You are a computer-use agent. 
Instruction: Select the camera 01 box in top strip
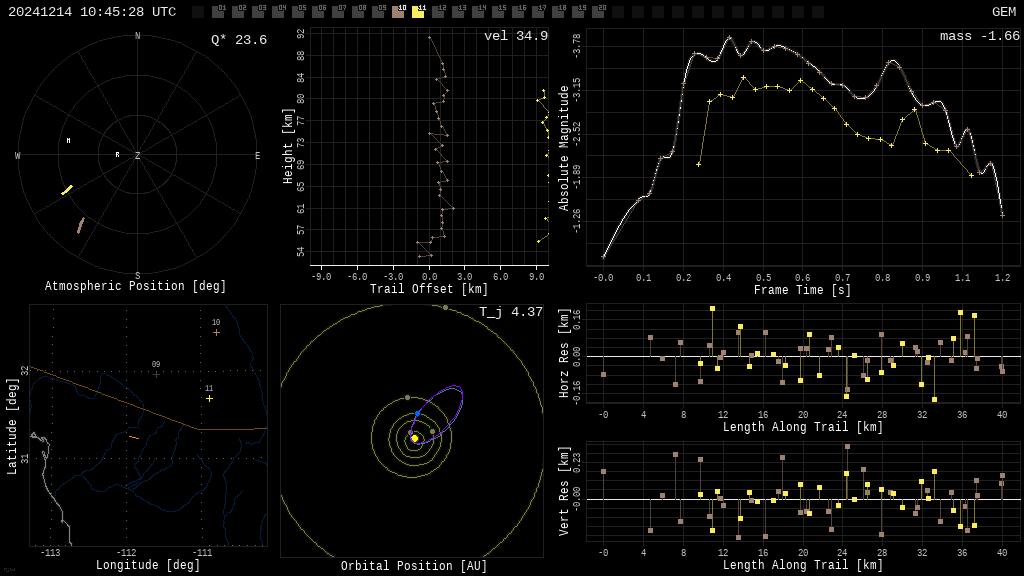tap(218, 12)
